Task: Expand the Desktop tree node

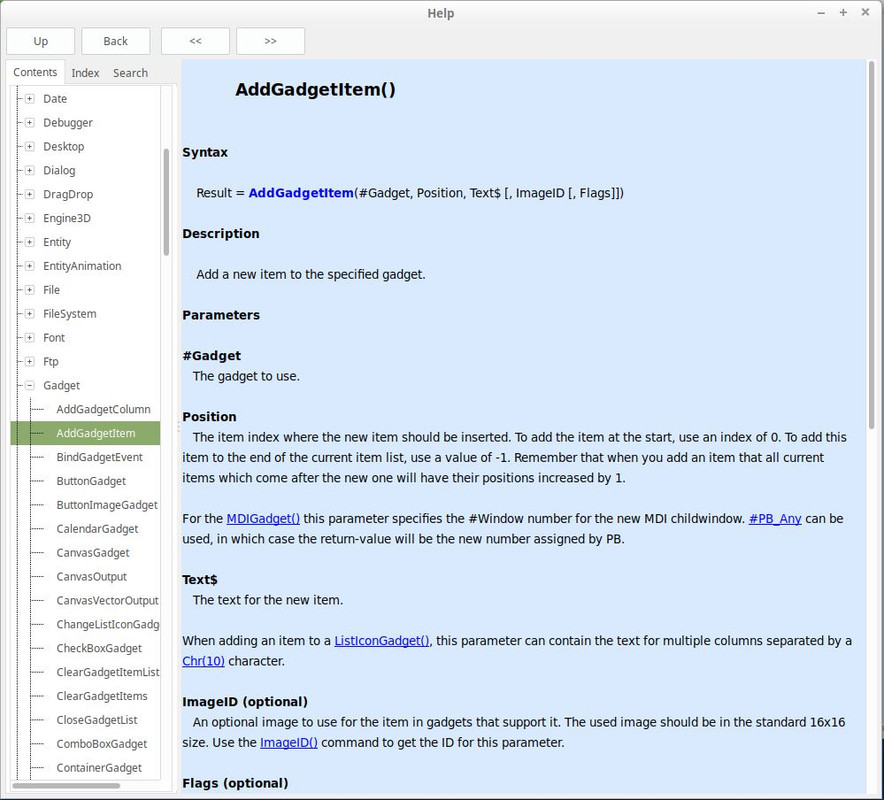Action: tap(30, 147)
